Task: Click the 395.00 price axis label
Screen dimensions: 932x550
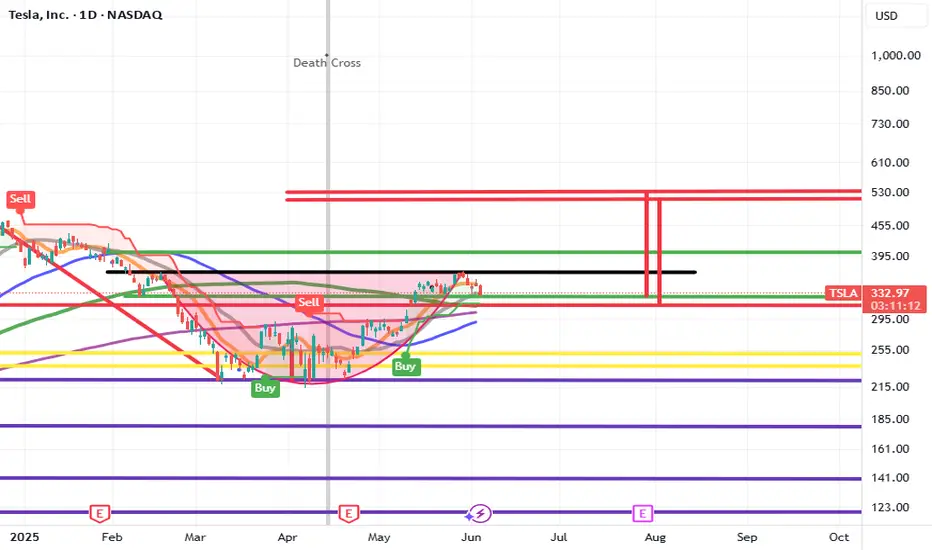Action: point(890,256)
